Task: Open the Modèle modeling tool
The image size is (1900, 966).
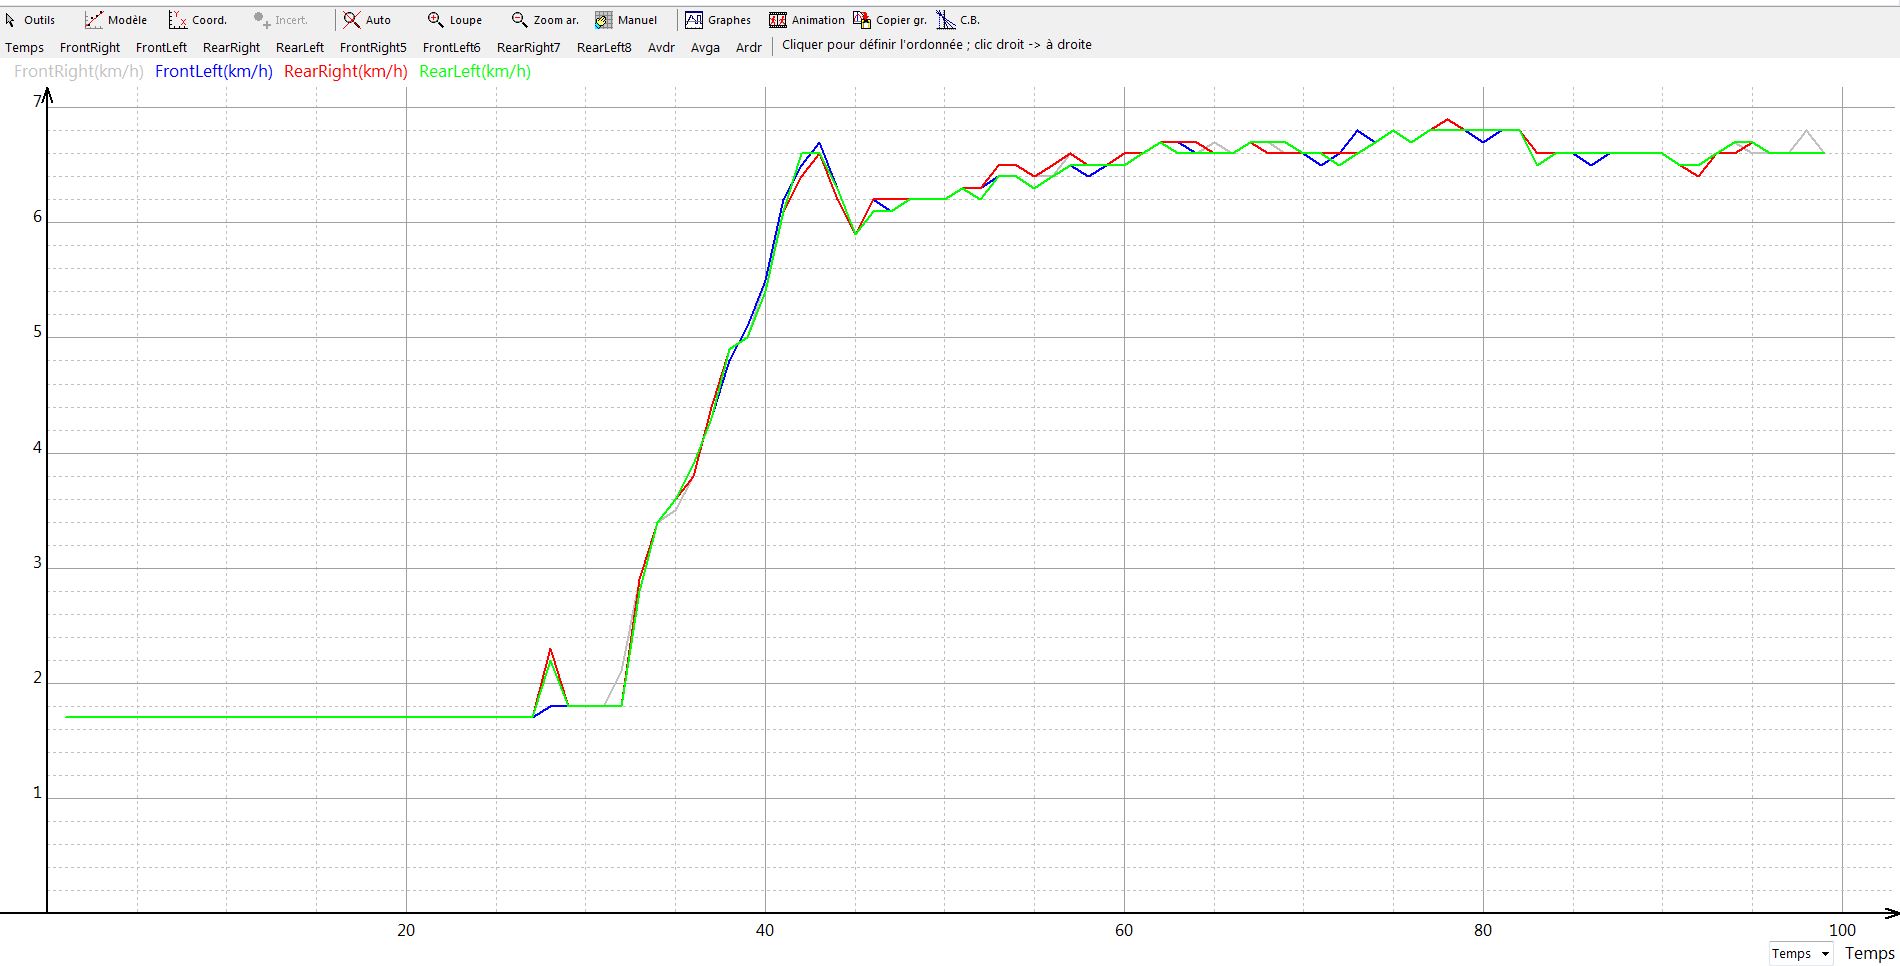Action: [x=116, y=20]
